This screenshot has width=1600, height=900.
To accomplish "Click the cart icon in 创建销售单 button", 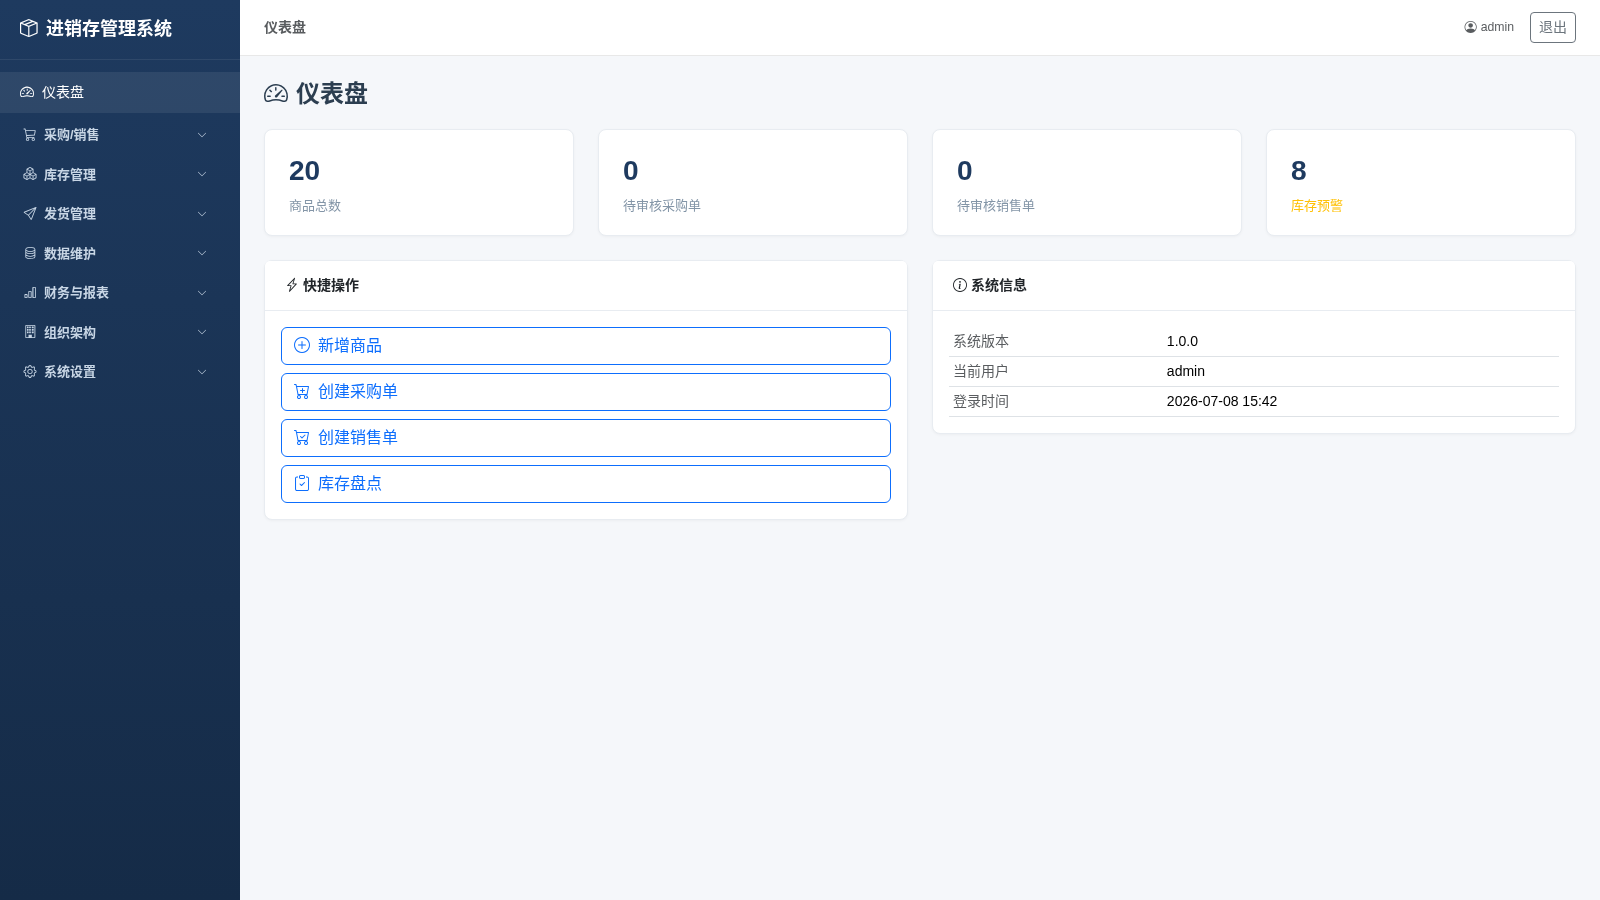I will pyautogui.click(x=302, y=437).
